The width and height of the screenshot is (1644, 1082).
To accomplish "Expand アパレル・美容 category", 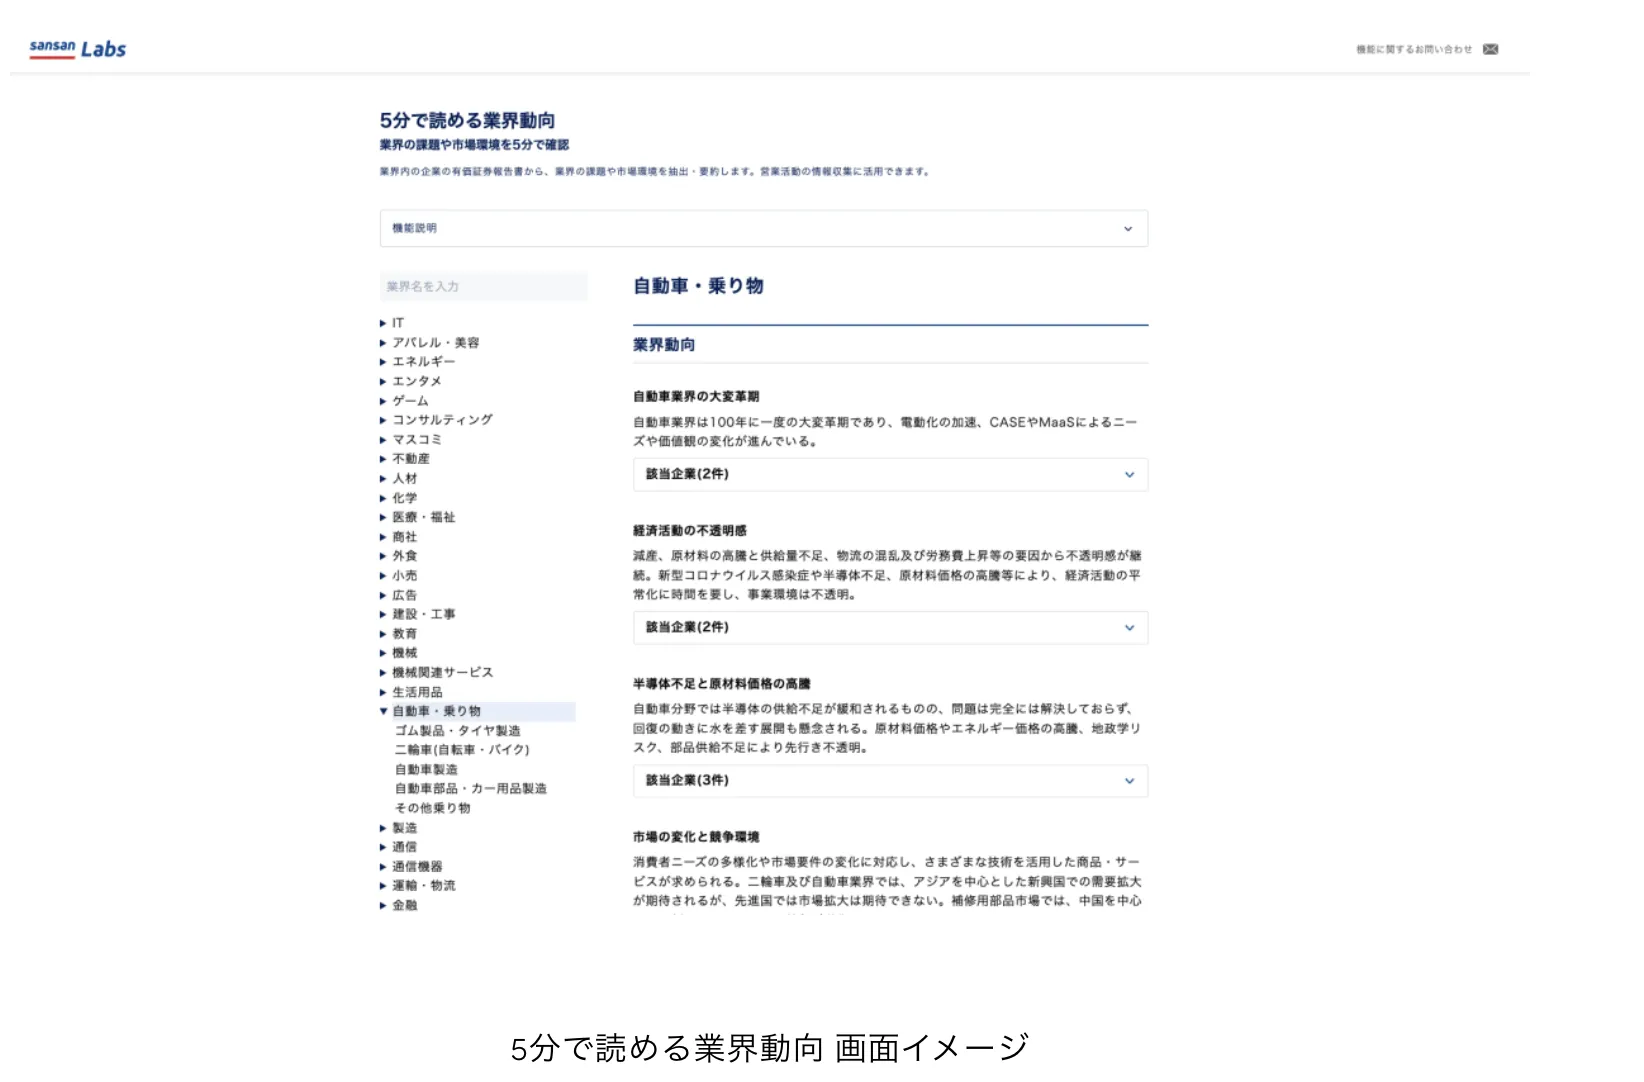I will coord(429,342).
